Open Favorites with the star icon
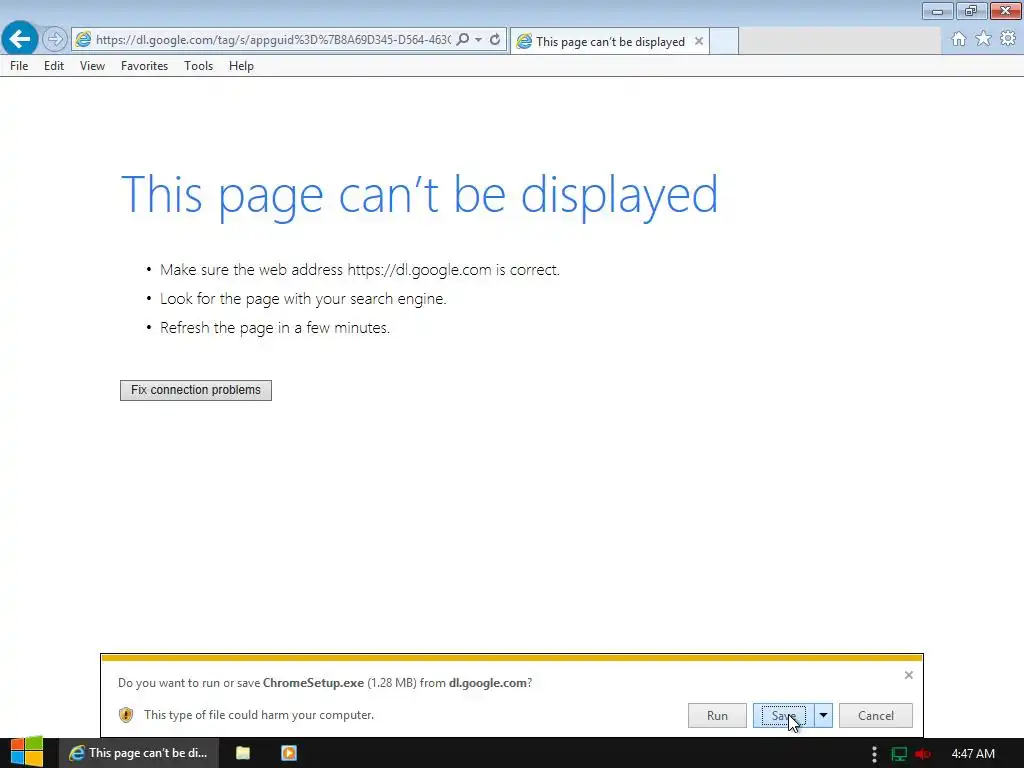 click(983, 39)
